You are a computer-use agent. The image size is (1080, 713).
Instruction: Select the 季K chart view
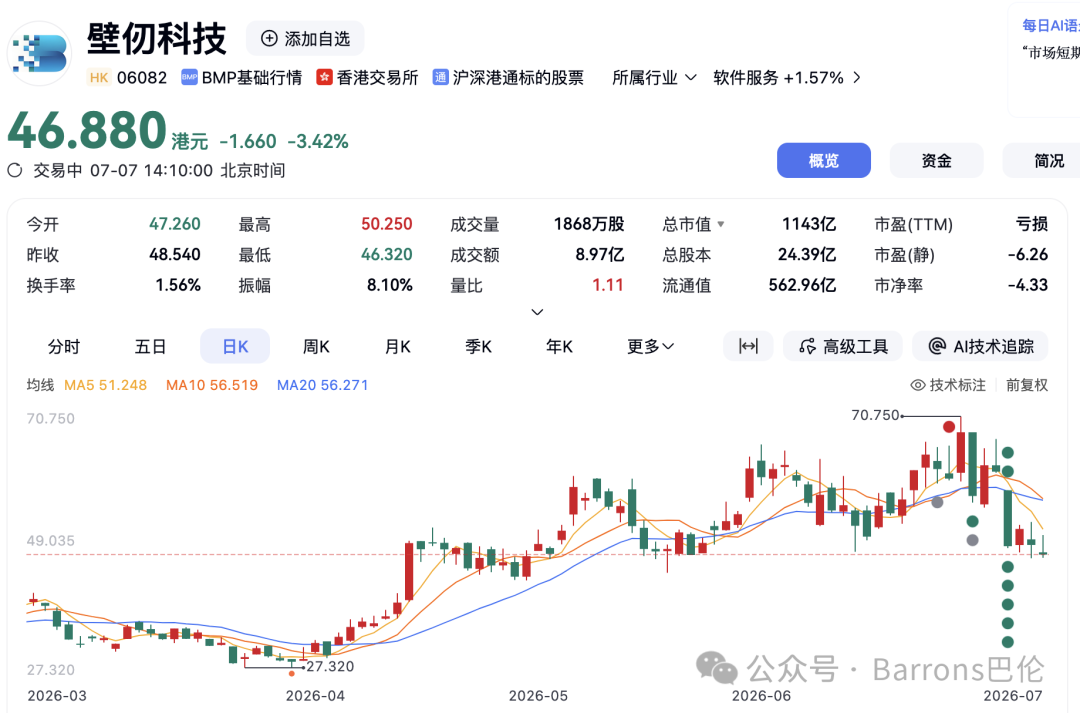click(x=479, y=347)
